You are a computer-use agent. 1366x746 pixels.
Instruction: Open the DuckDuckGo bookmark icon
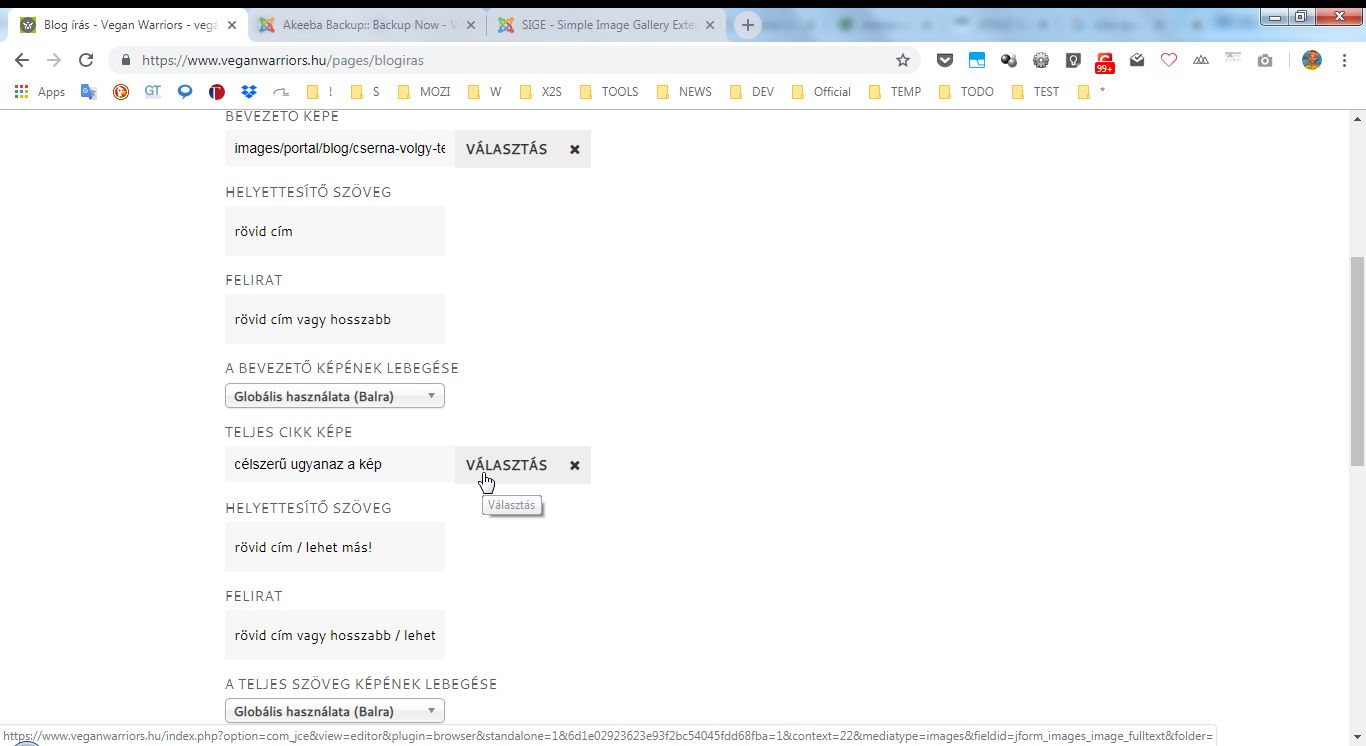click(120, 91)
